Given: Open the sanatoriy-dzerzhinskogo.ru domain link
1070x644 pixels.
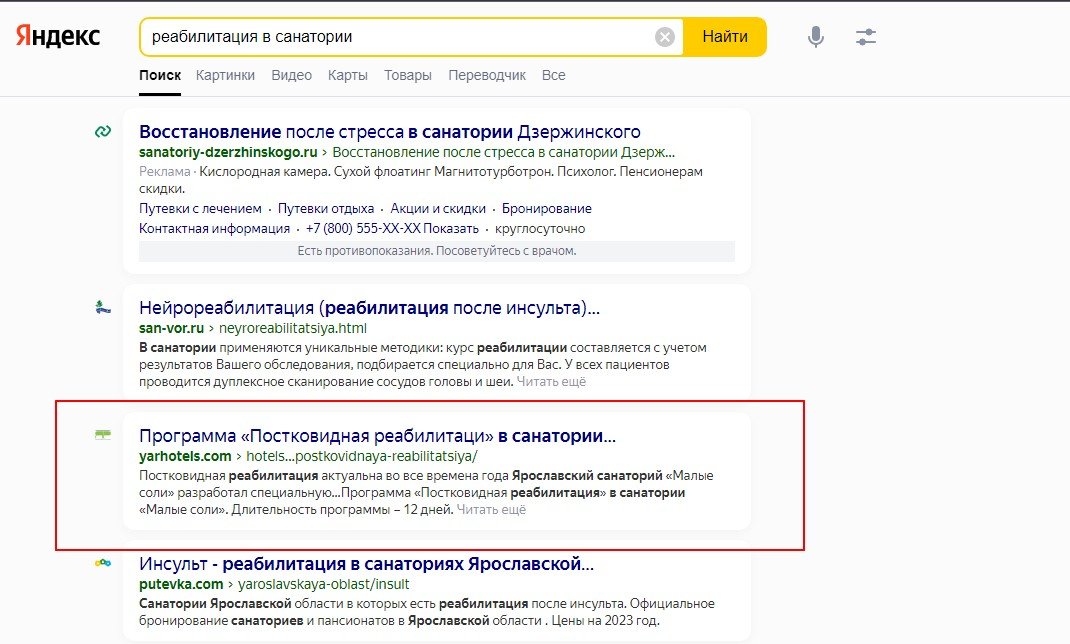Looking at the screenshot, I should [x=228, y=152].
